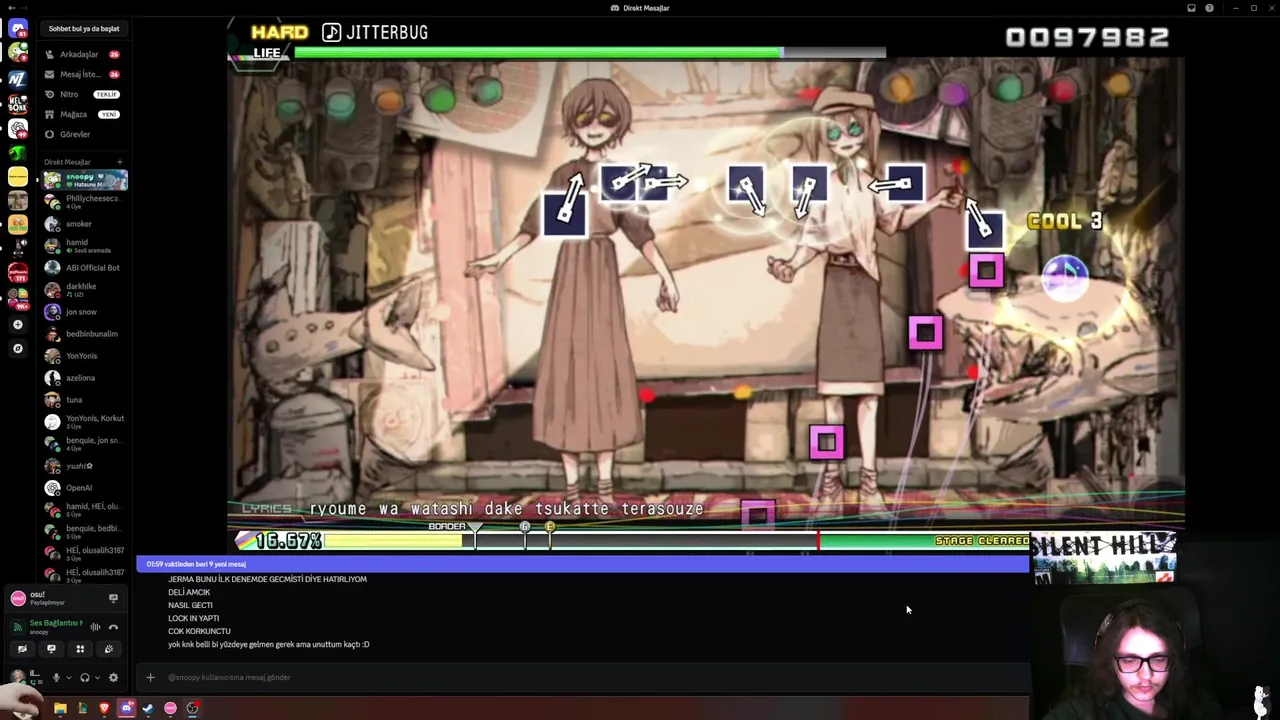This screenshot has width=1280, height=720.
Task: Open the jon snow direct message
Action: coord(84,312)
